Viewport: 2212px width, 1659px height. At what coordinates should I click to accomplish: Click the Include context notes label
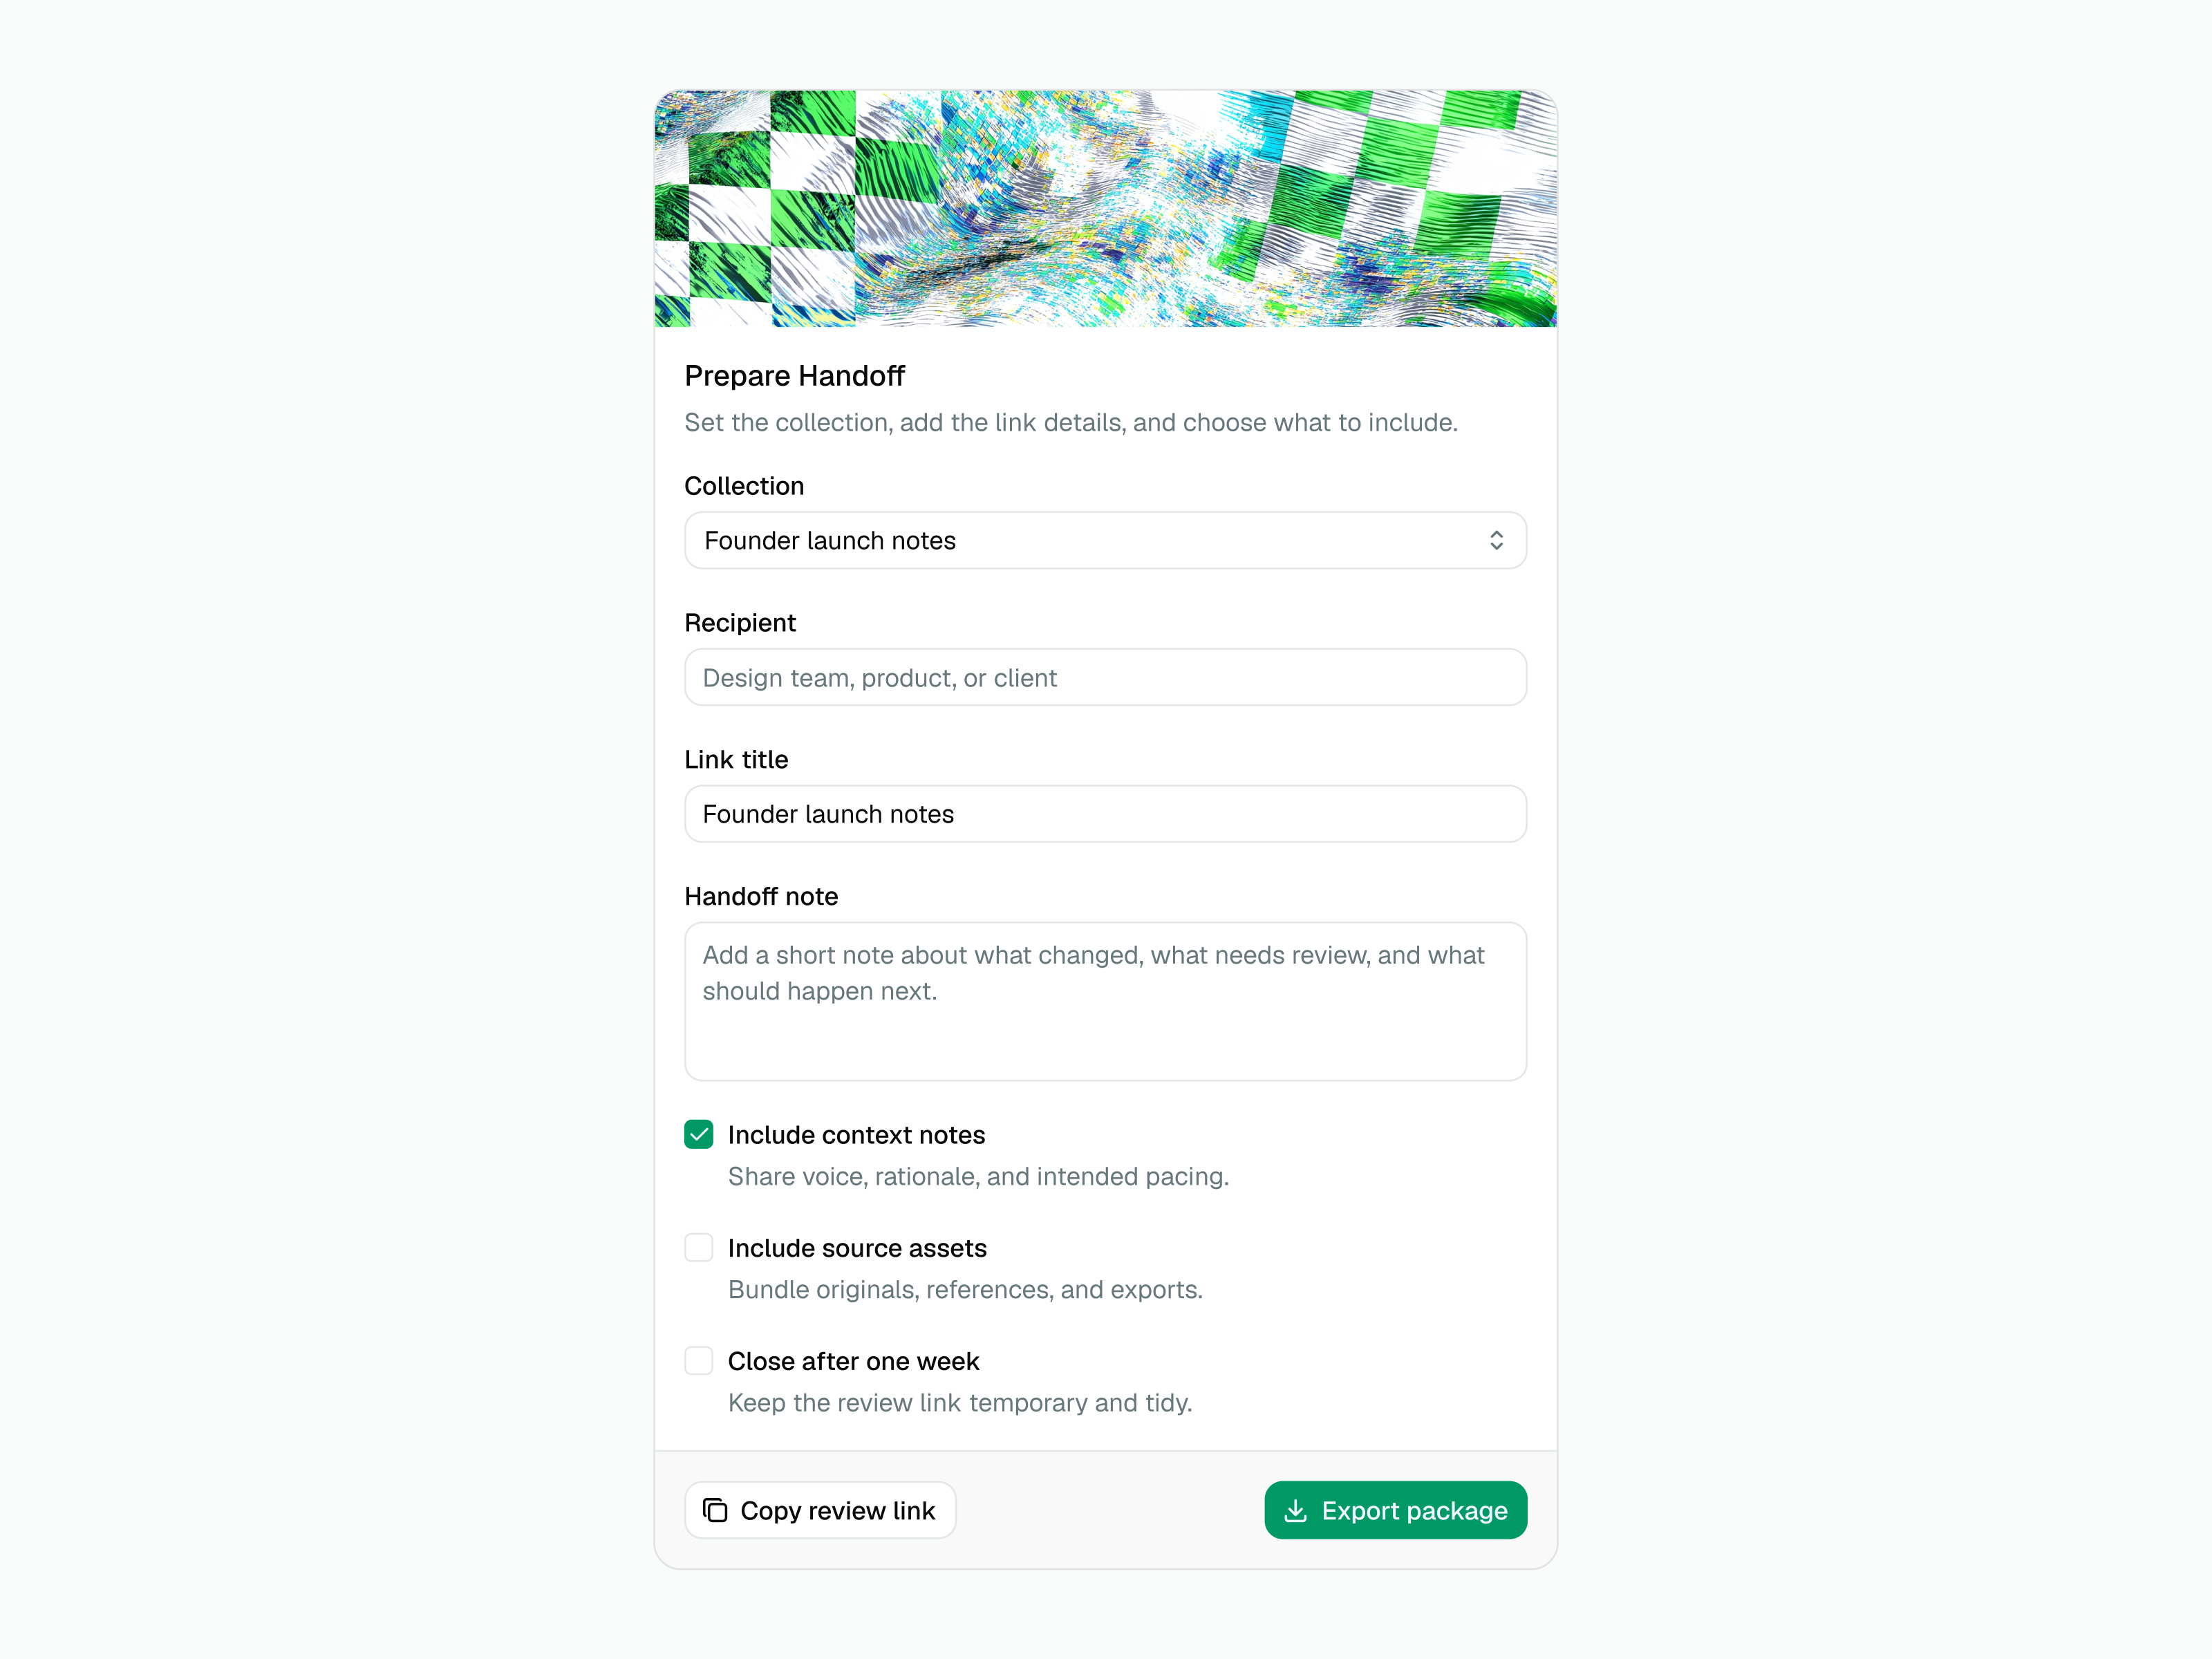[856, 1135]
